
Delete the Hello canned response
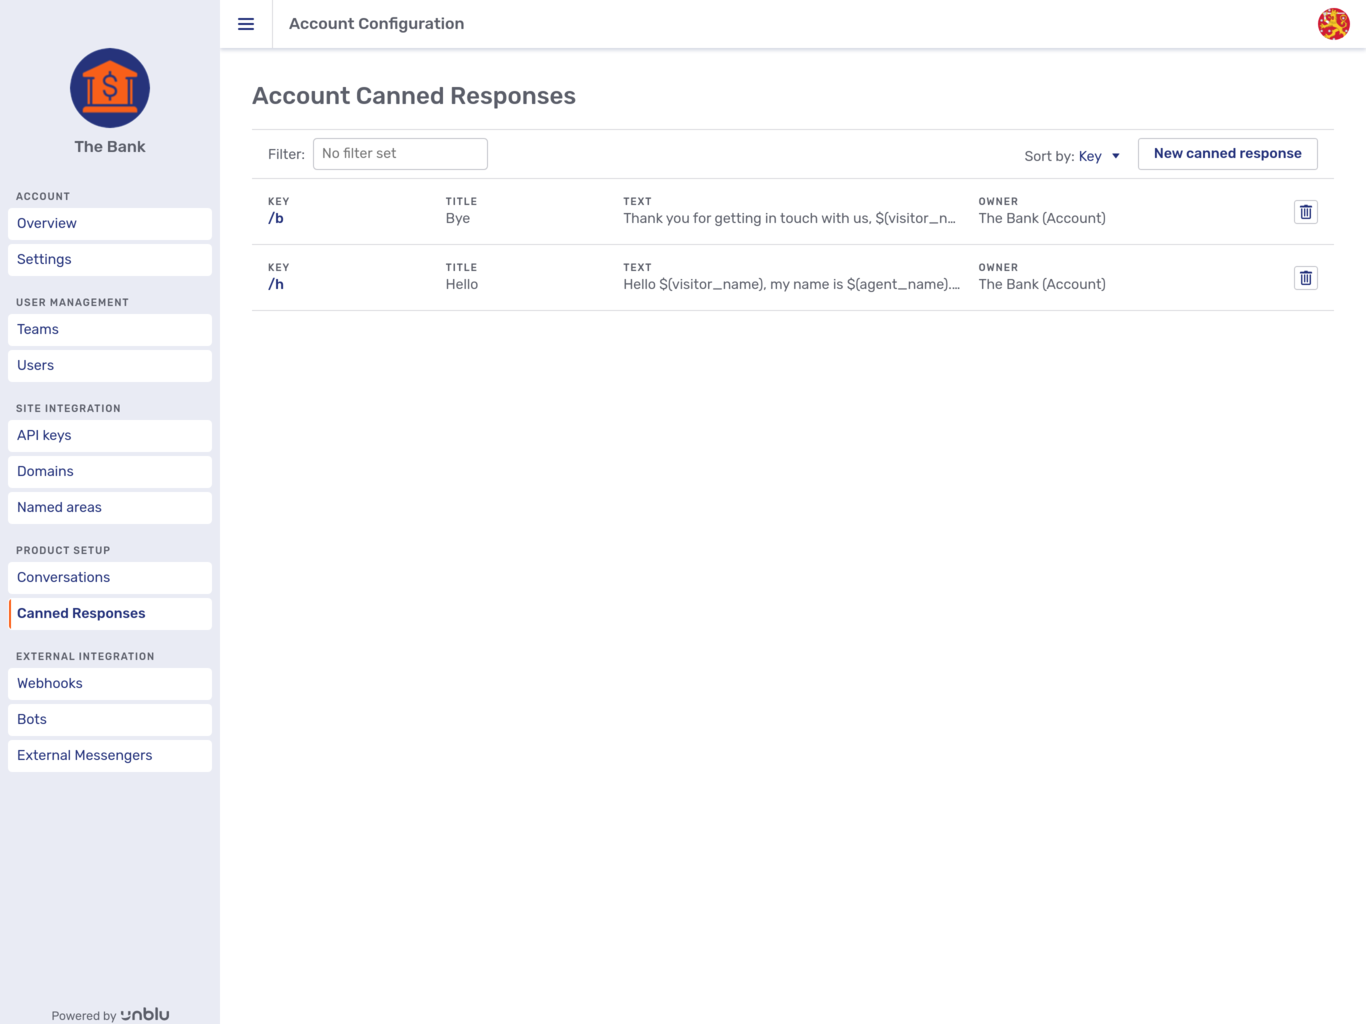pos(1305,277)
